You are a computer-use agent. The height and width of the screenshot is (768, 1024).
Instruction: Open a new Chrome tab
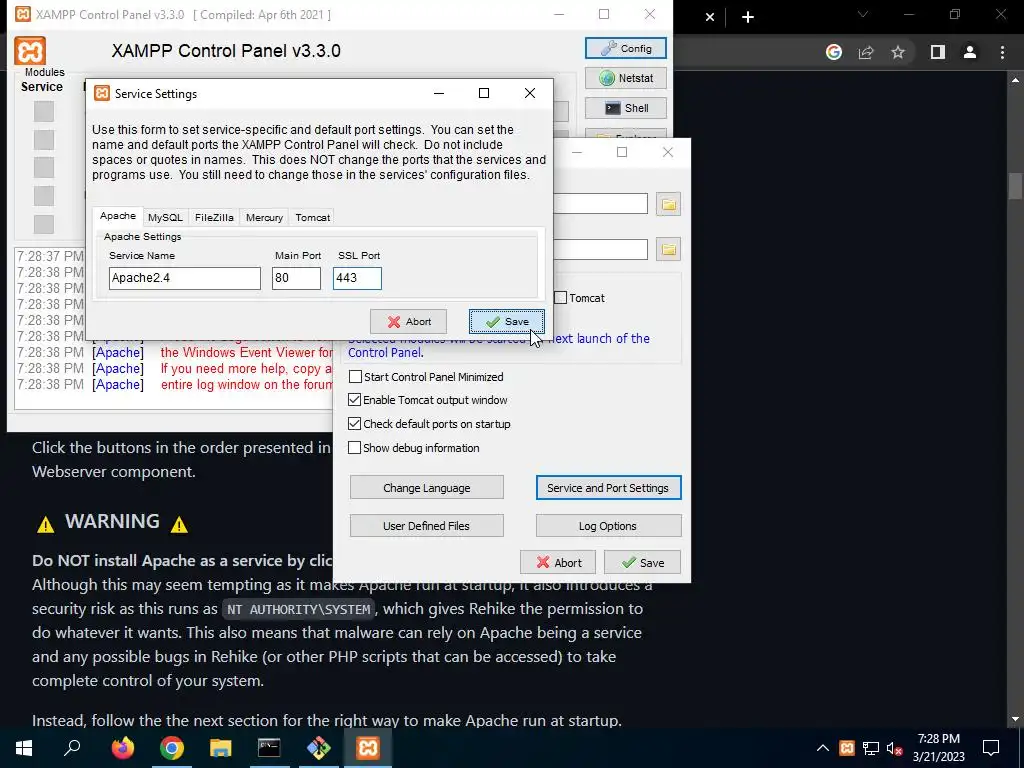click(748, 17)
